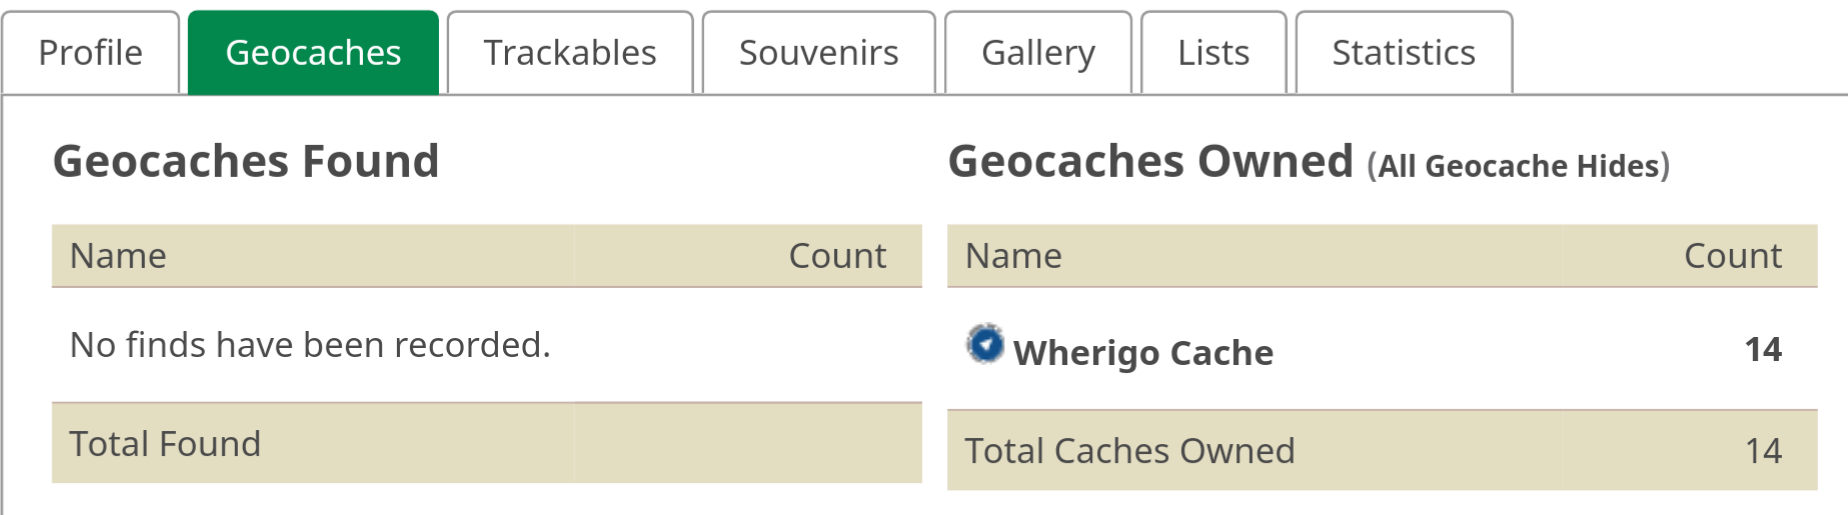Image resolution: width=1848 pixels, height=515 pixels.
Task: Click Name header in Geocaches Found table
Action: [x=118, y=256]
